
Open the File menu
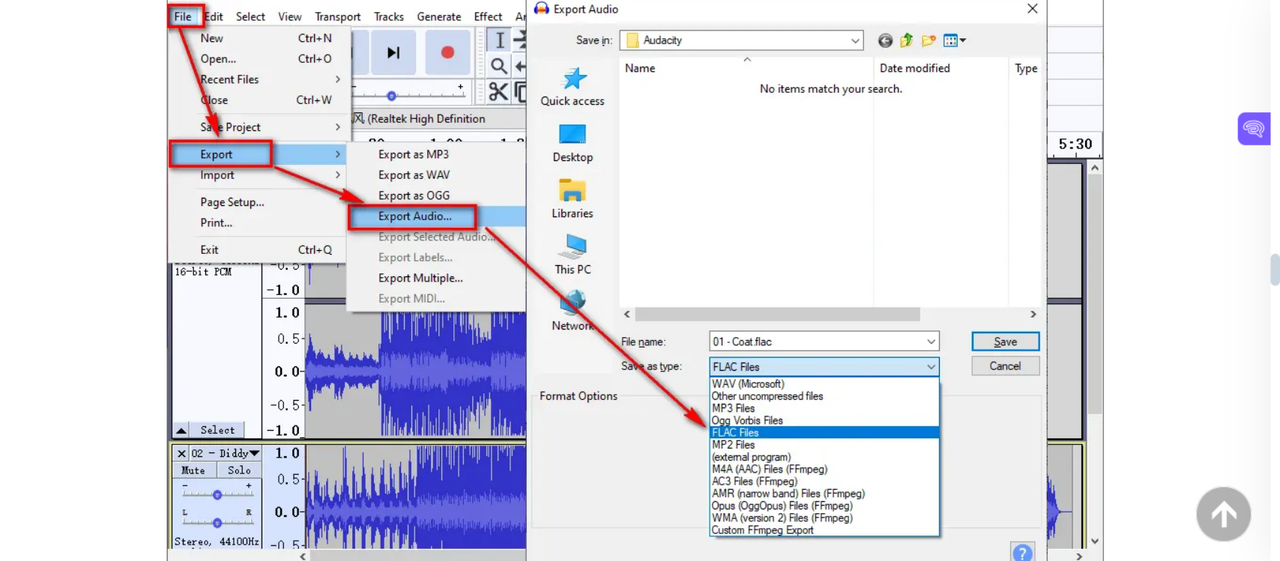click(183, 16)
